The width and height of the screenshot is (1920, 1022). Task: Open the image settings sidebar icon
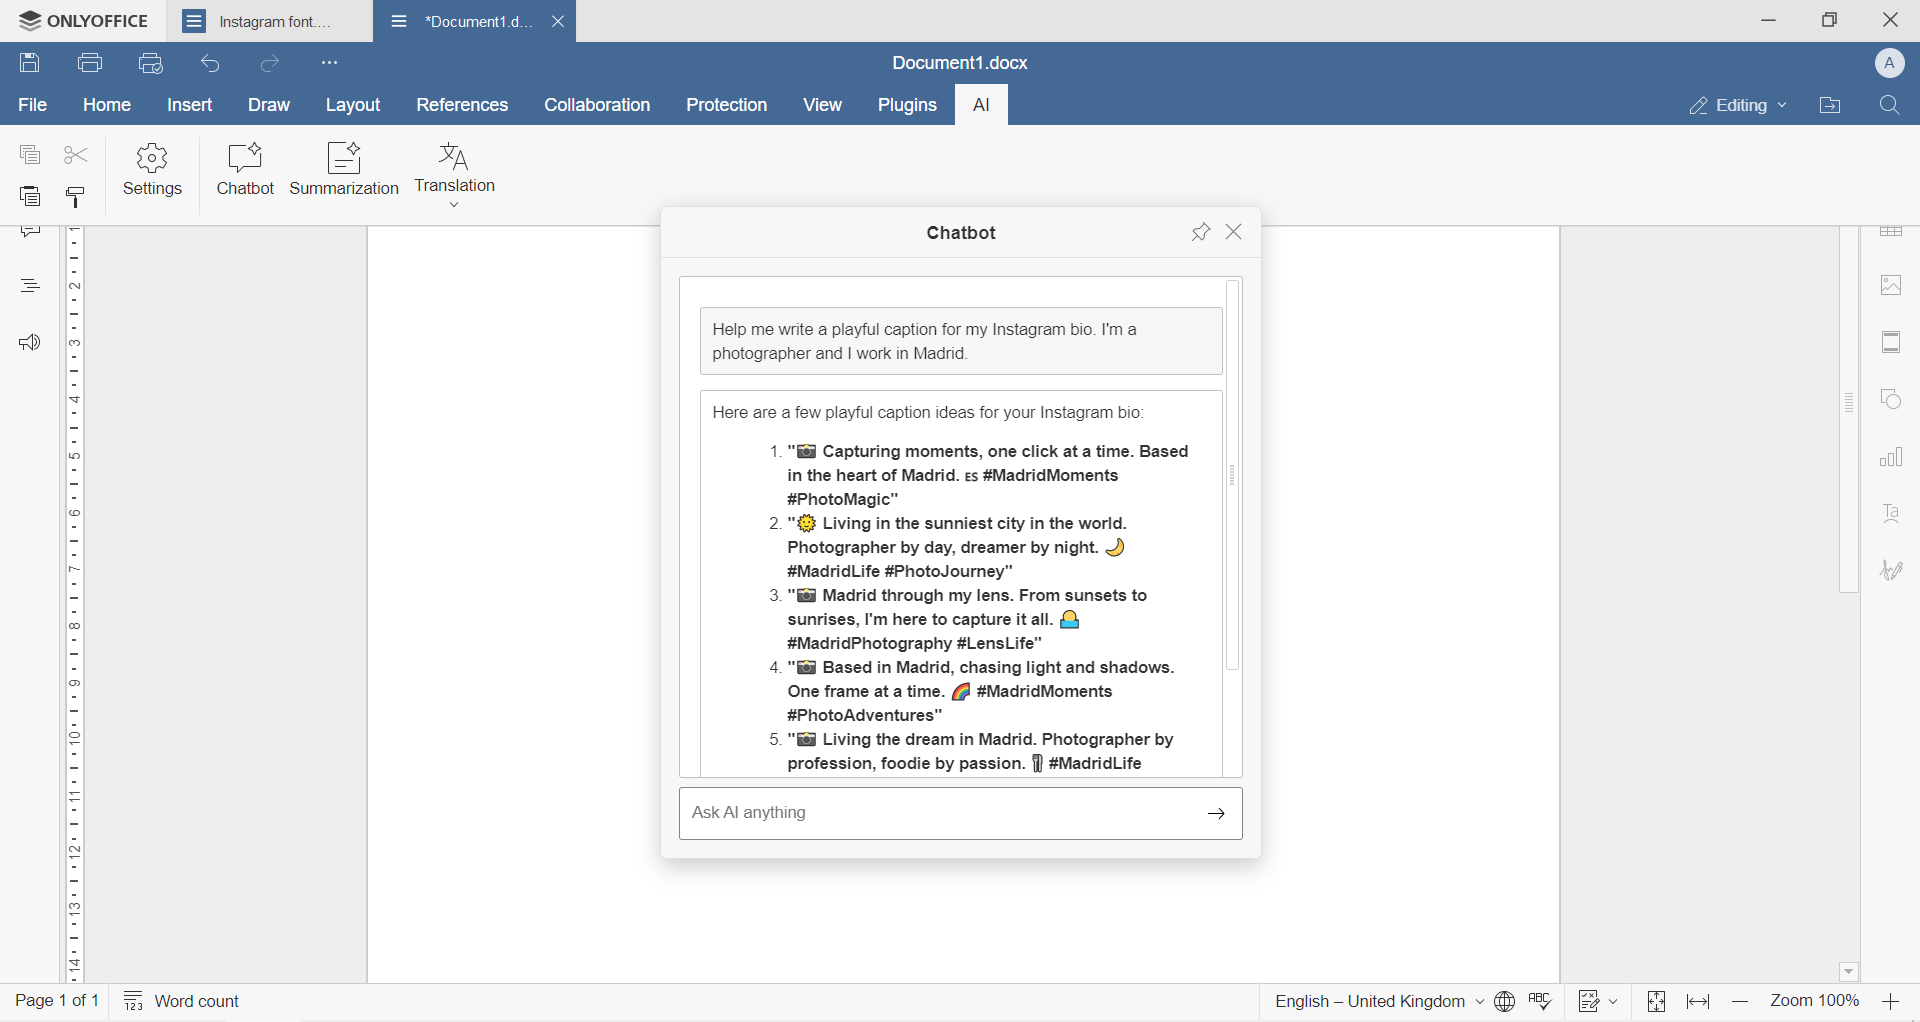click(x=1891, y=287)
